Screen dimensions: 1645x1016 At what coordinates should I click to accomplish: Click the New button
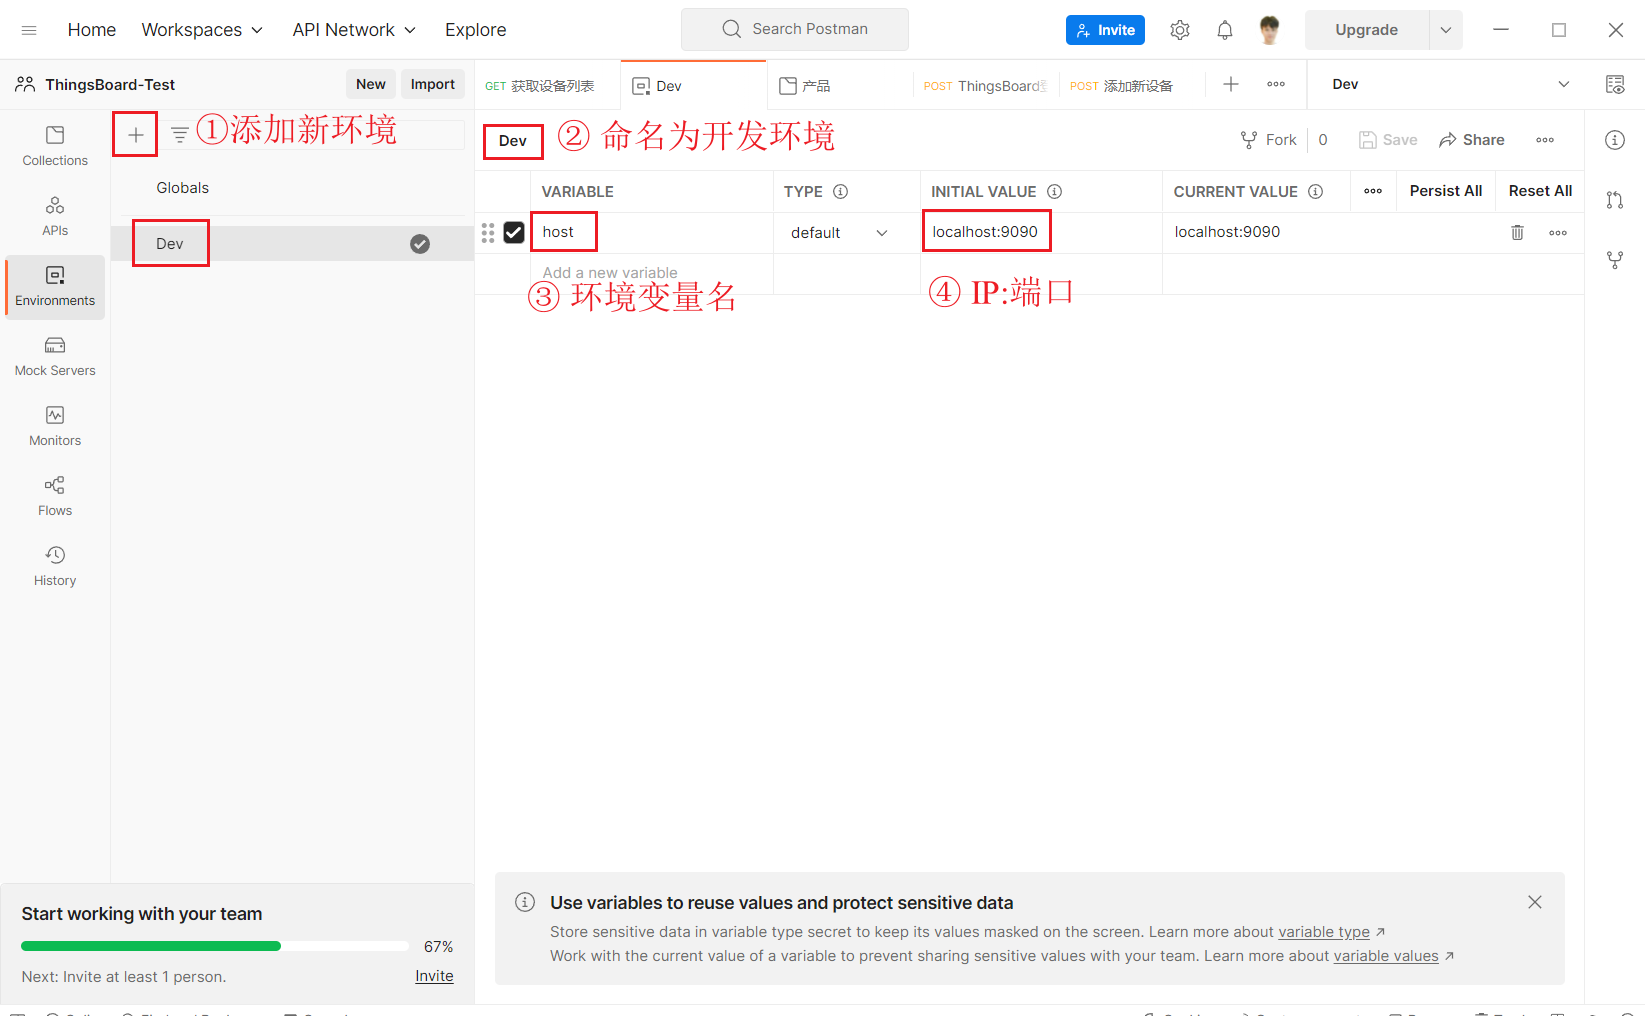tap(371, 84)
